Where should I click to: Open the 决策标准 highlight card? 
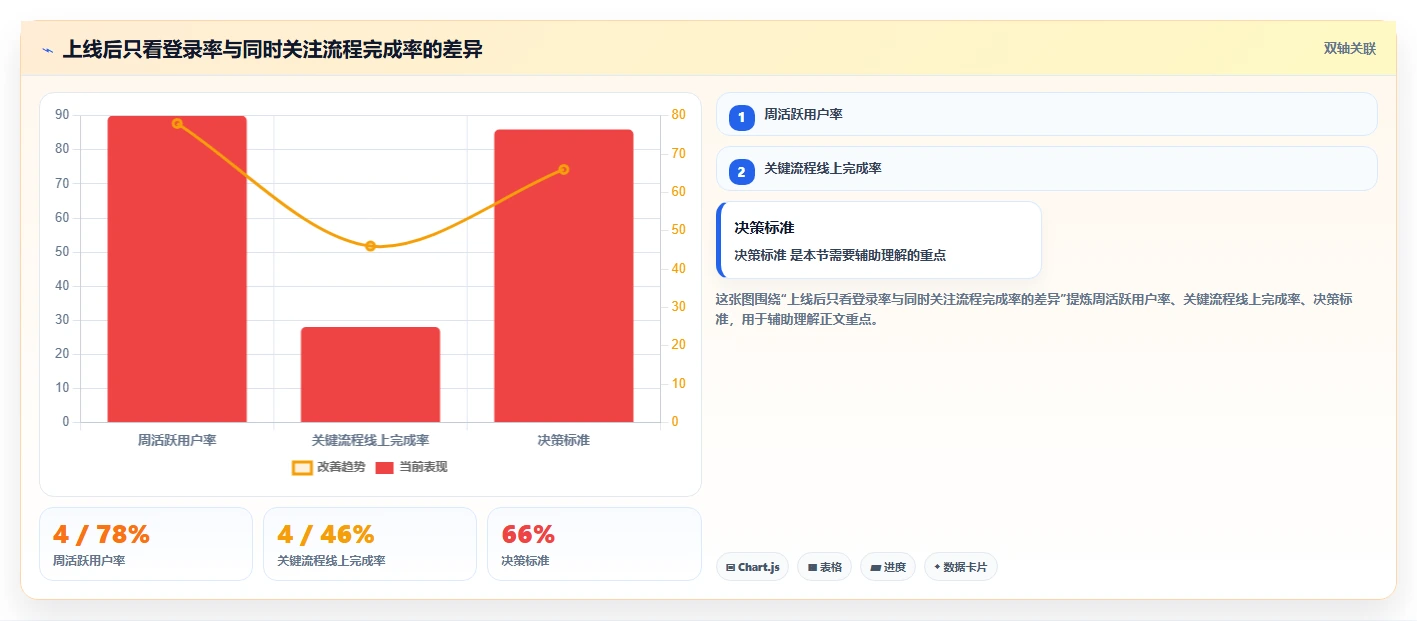click(x=879, y=240)
